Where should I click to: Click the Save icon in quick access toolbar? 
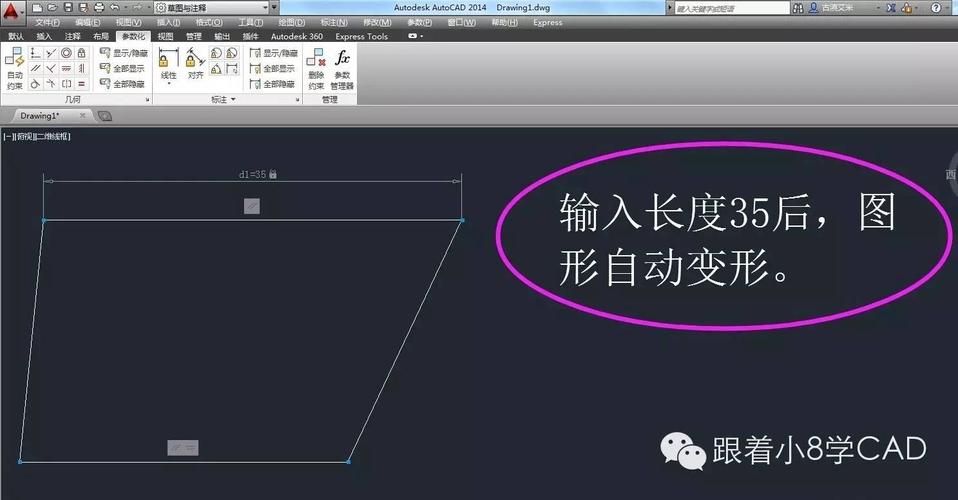point(68,8)
